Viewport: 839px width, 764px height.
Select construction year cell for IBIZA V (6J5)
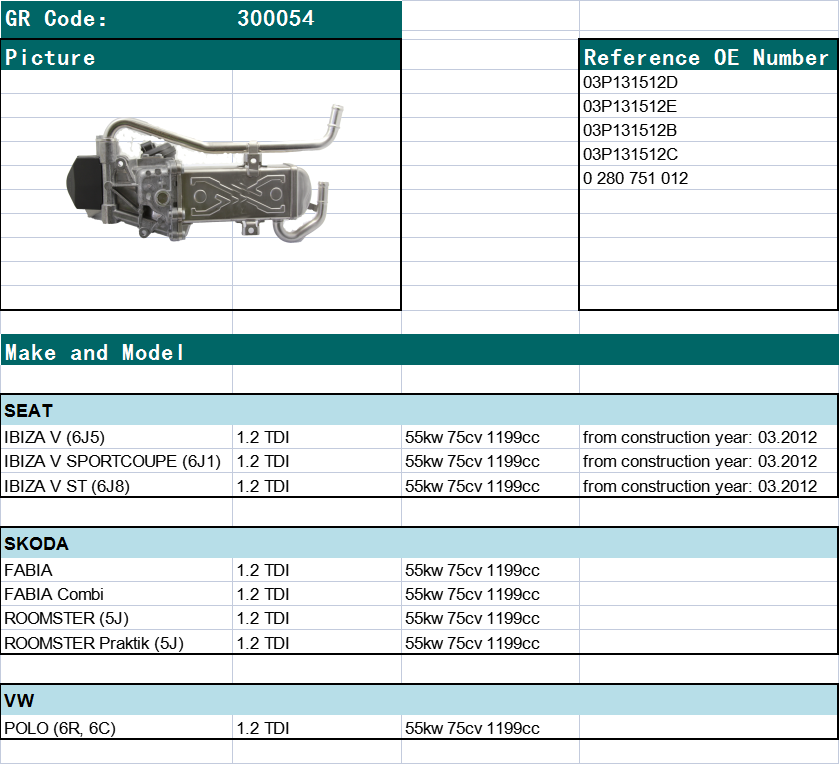pyautogui.click(x=708, y=437)
